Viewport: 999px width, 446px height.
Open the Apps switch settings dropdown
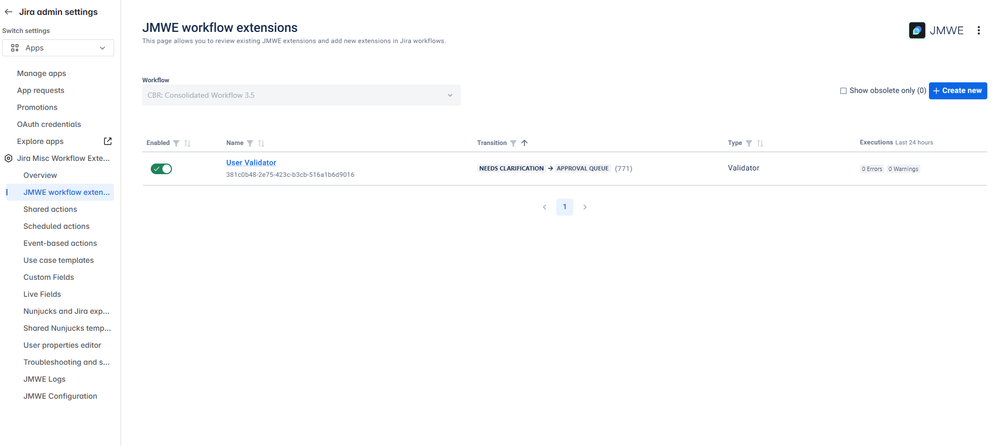click(58, 48)
